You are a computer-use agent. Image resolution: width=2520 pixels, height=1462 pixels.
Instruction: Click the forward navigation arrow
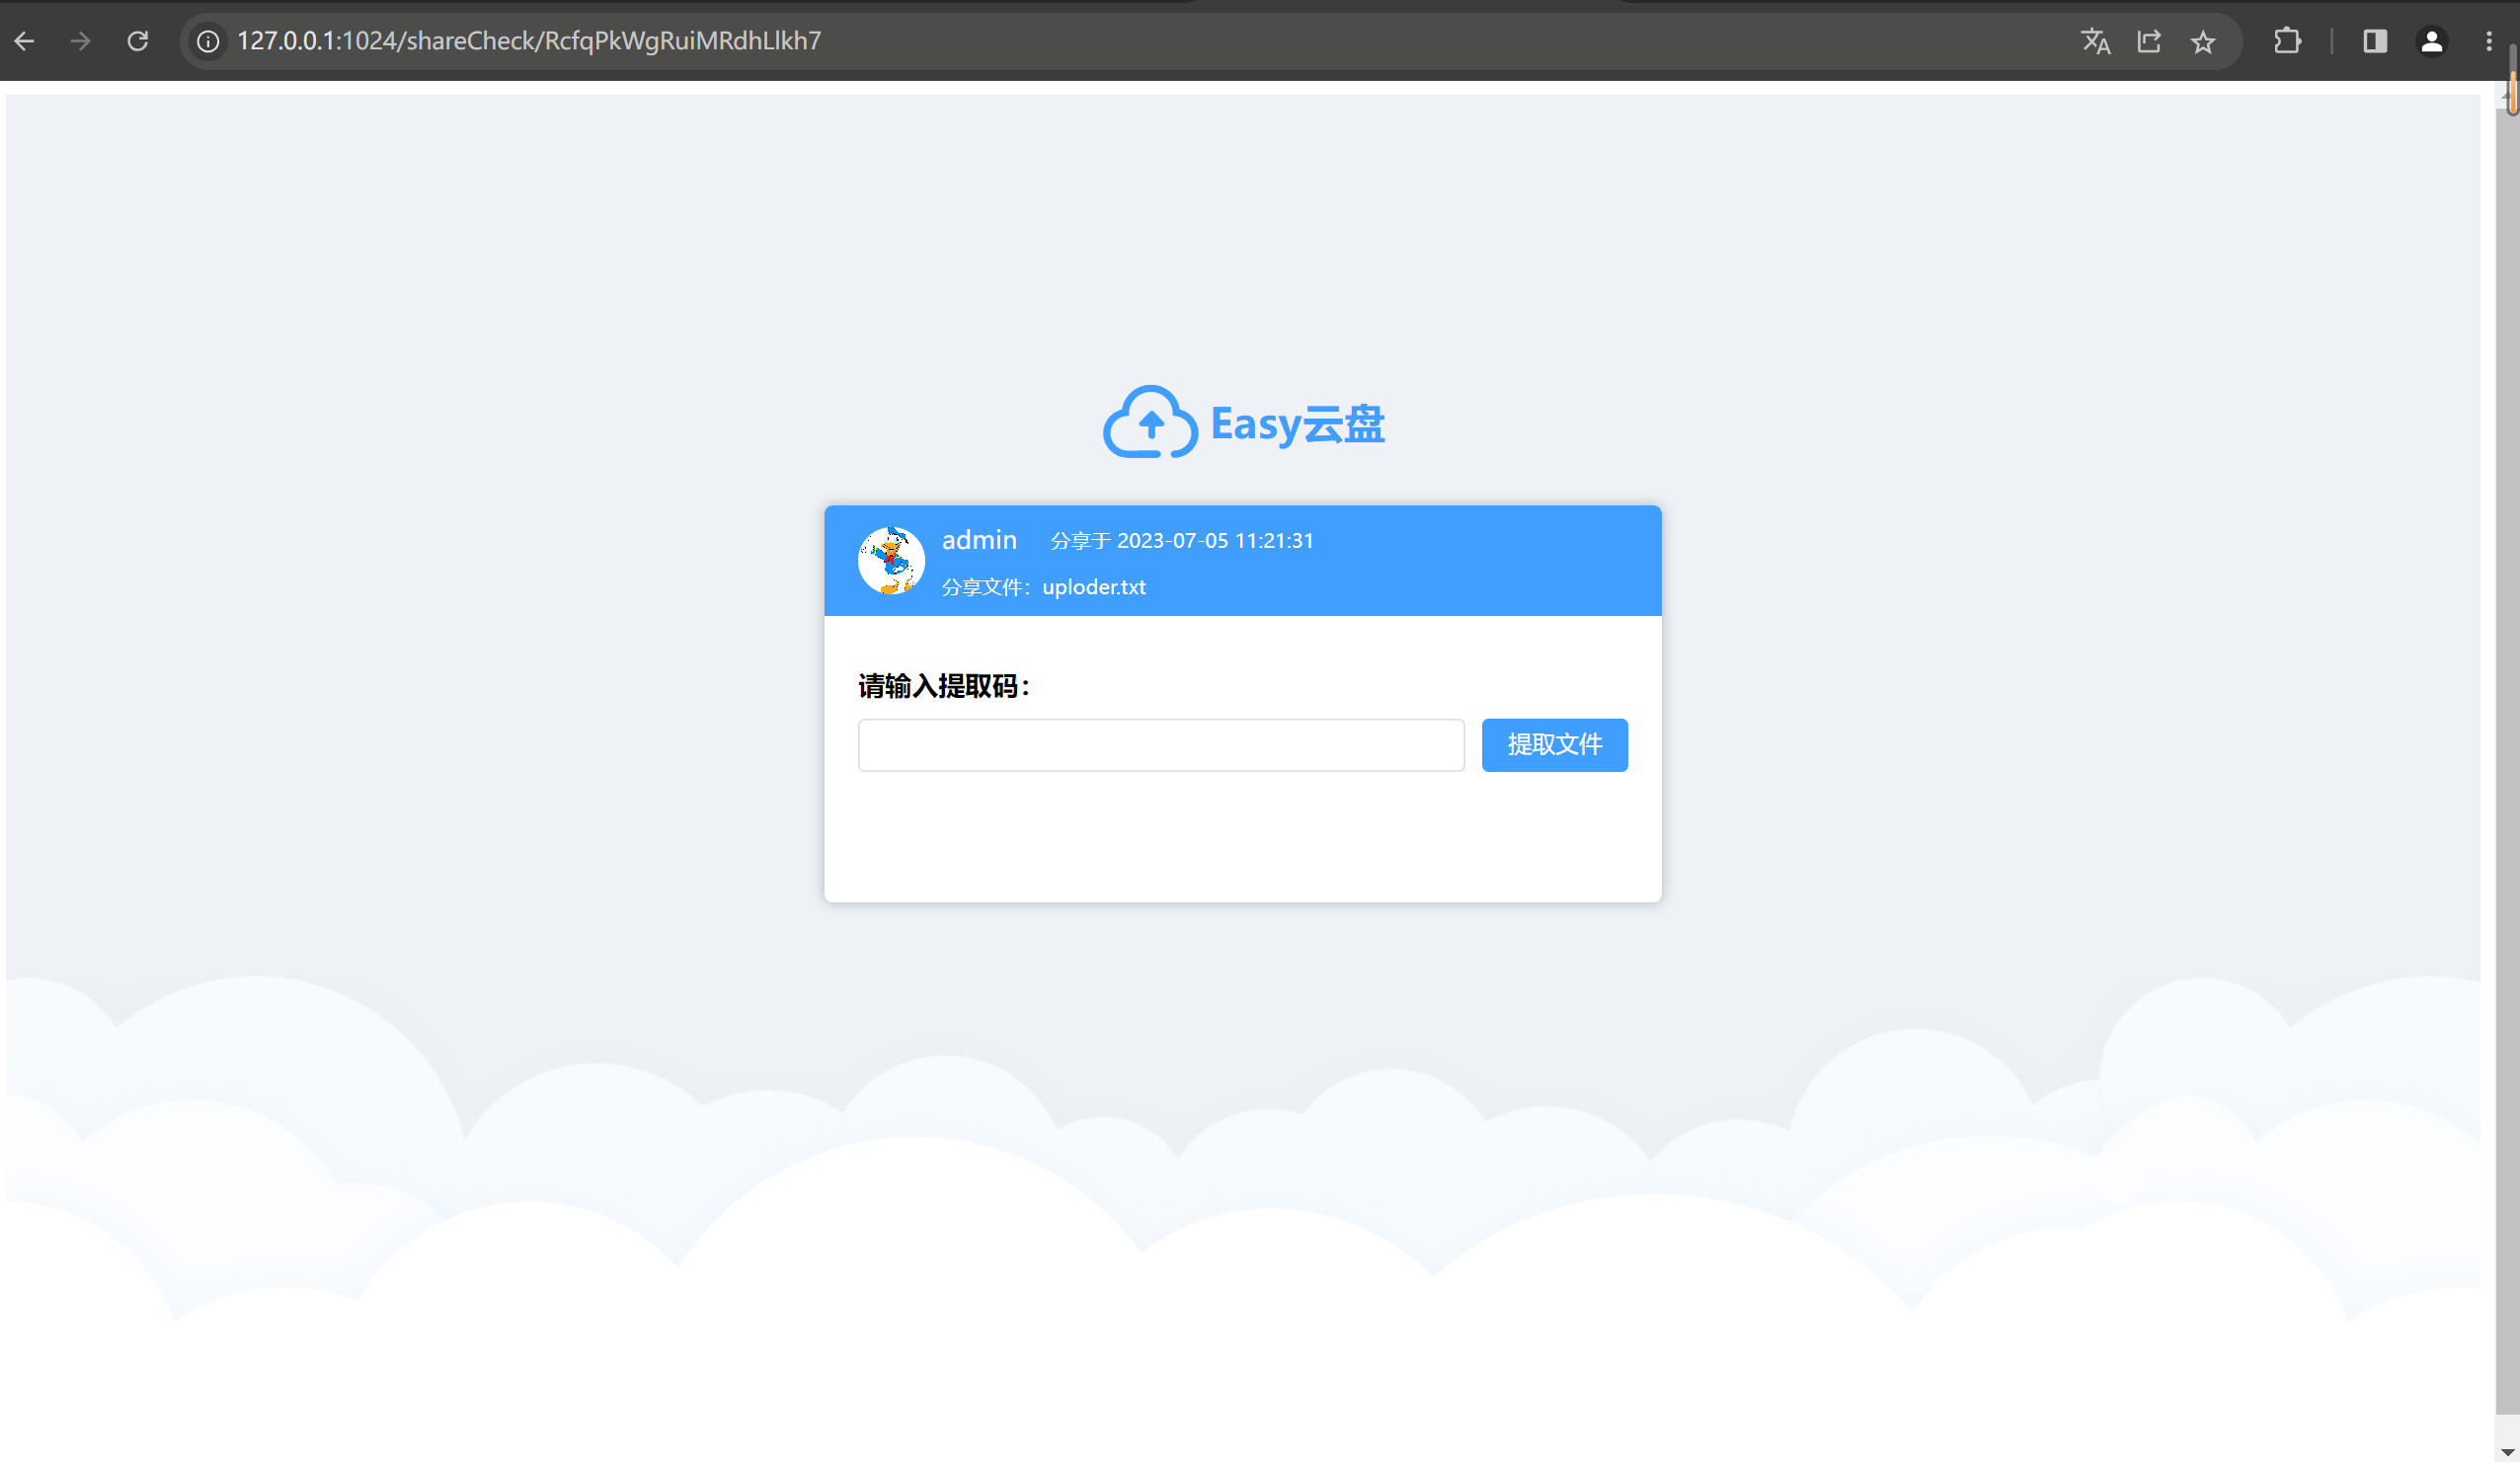[79, 41]
